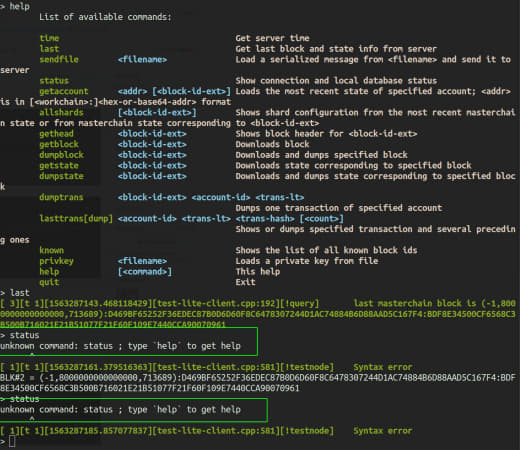Image resolution: width=520 pixels, height=450 pixels.
Task: Click the 'allshards' command entry
Action: pos(61,112)
